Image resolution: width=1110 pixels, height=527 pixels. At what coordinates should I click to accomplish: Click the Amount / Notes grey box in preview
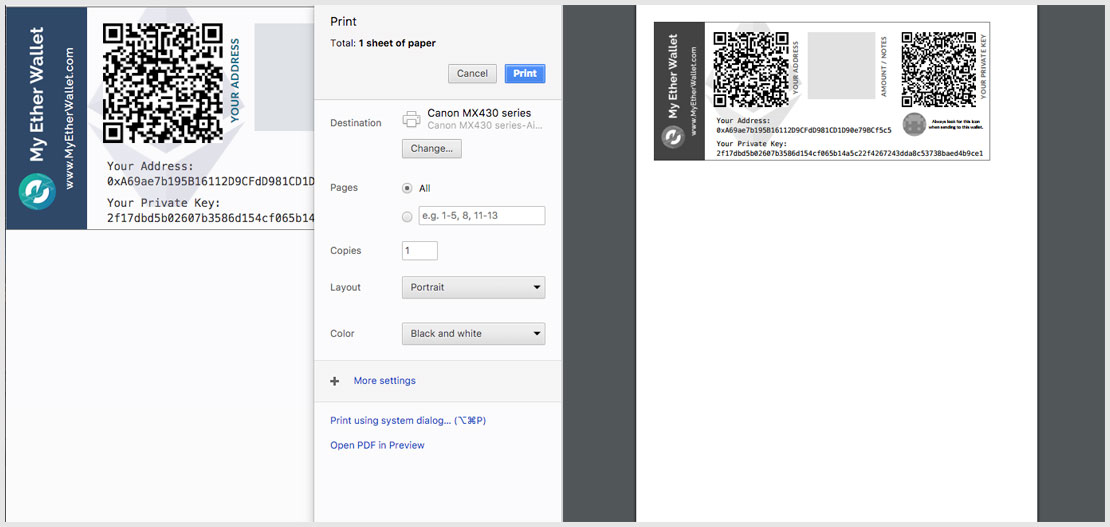(x=841, y=65)
